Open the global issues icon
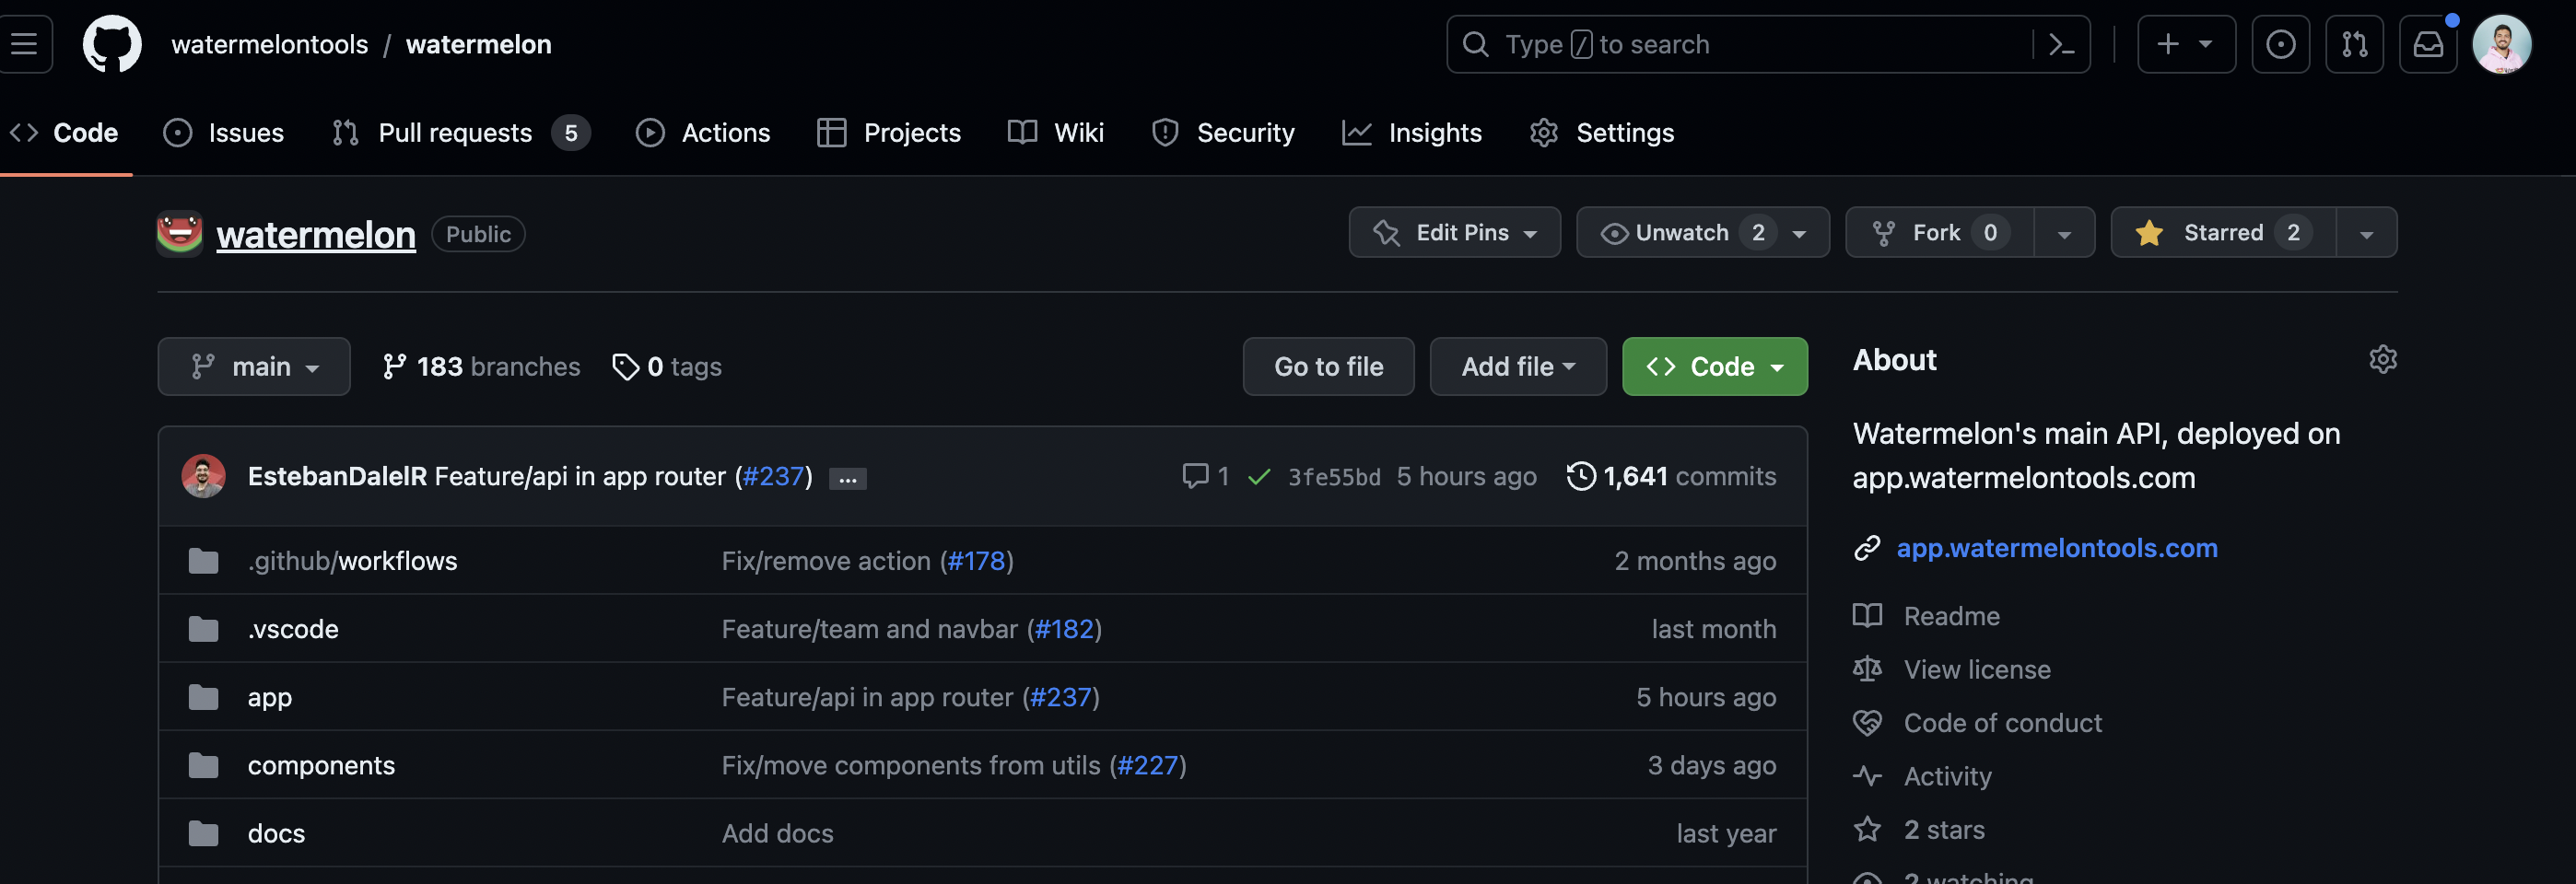 pos(2280,44)
